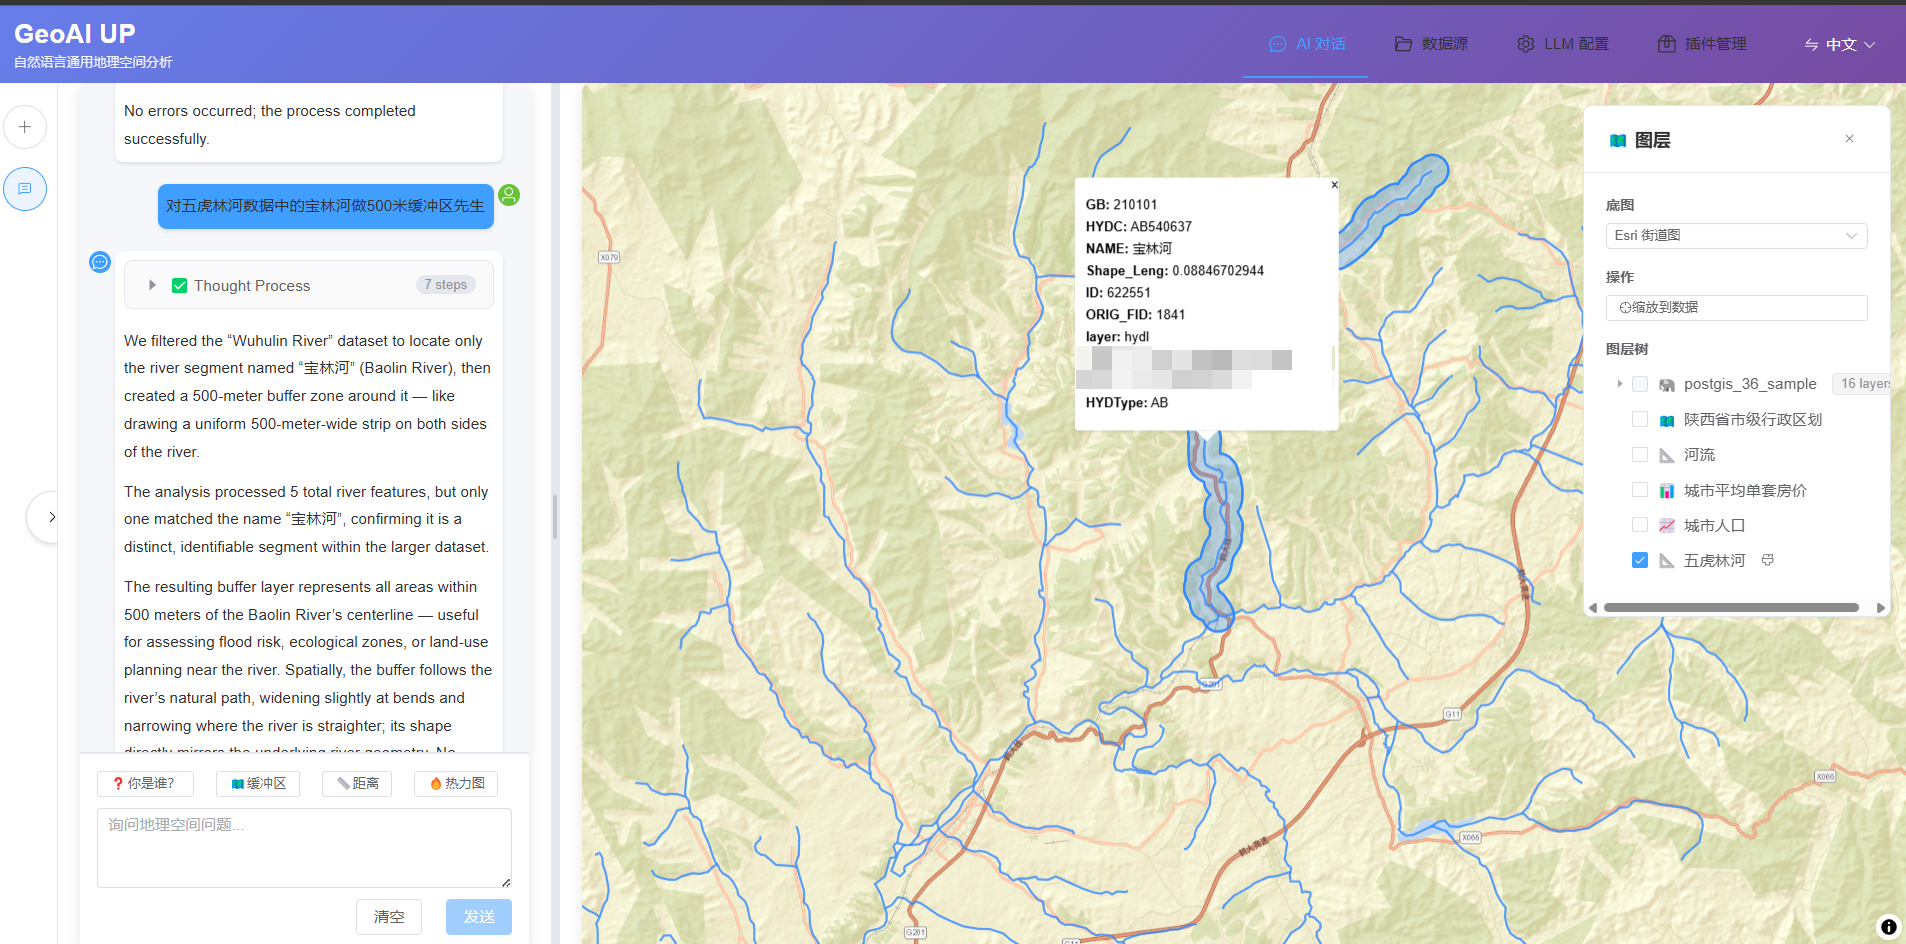
Task: Expand the postgis_36_sample tree node
Action: point(1620,384)
